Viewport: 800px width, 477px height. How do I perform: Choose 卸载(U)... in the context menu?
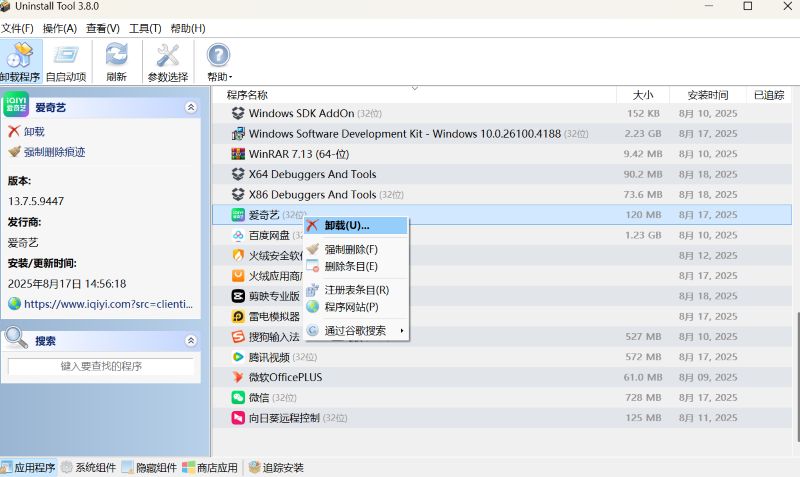pyautogui.click(x=356, y=225)
